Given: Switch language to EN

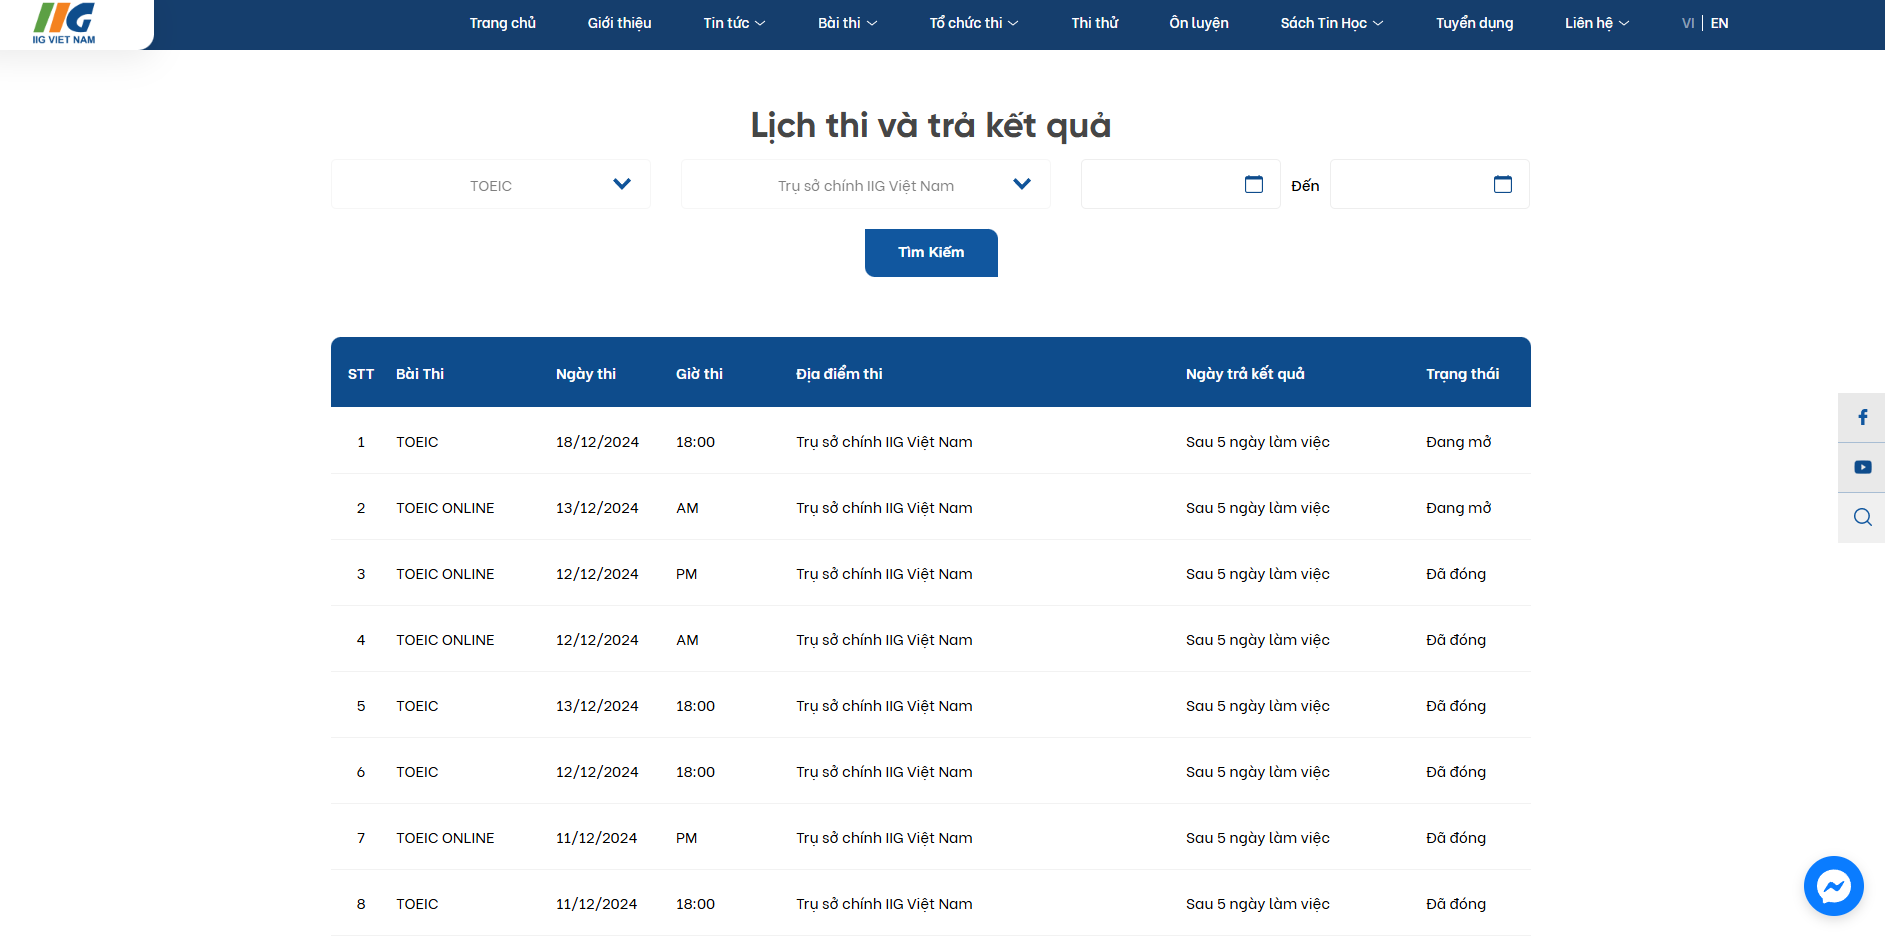Looking at the screenshot, I should coord(1719,23).
